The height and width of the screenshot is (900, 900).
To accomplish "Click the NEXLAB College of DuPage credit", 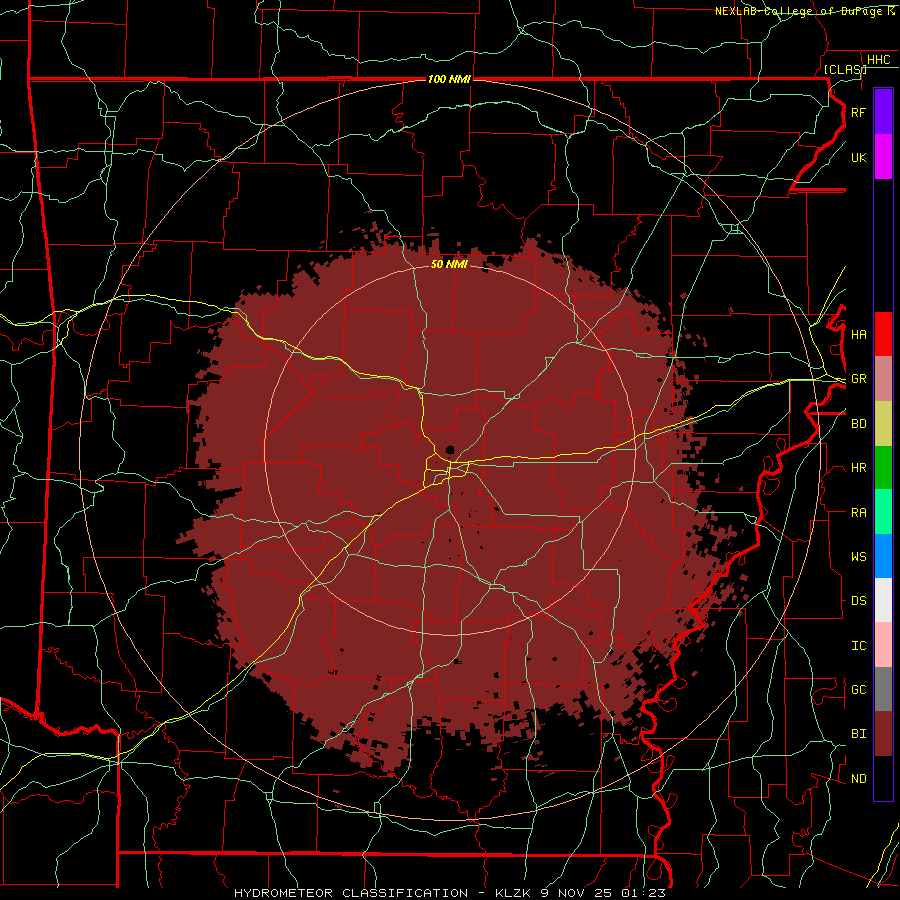I will point(805,11).
